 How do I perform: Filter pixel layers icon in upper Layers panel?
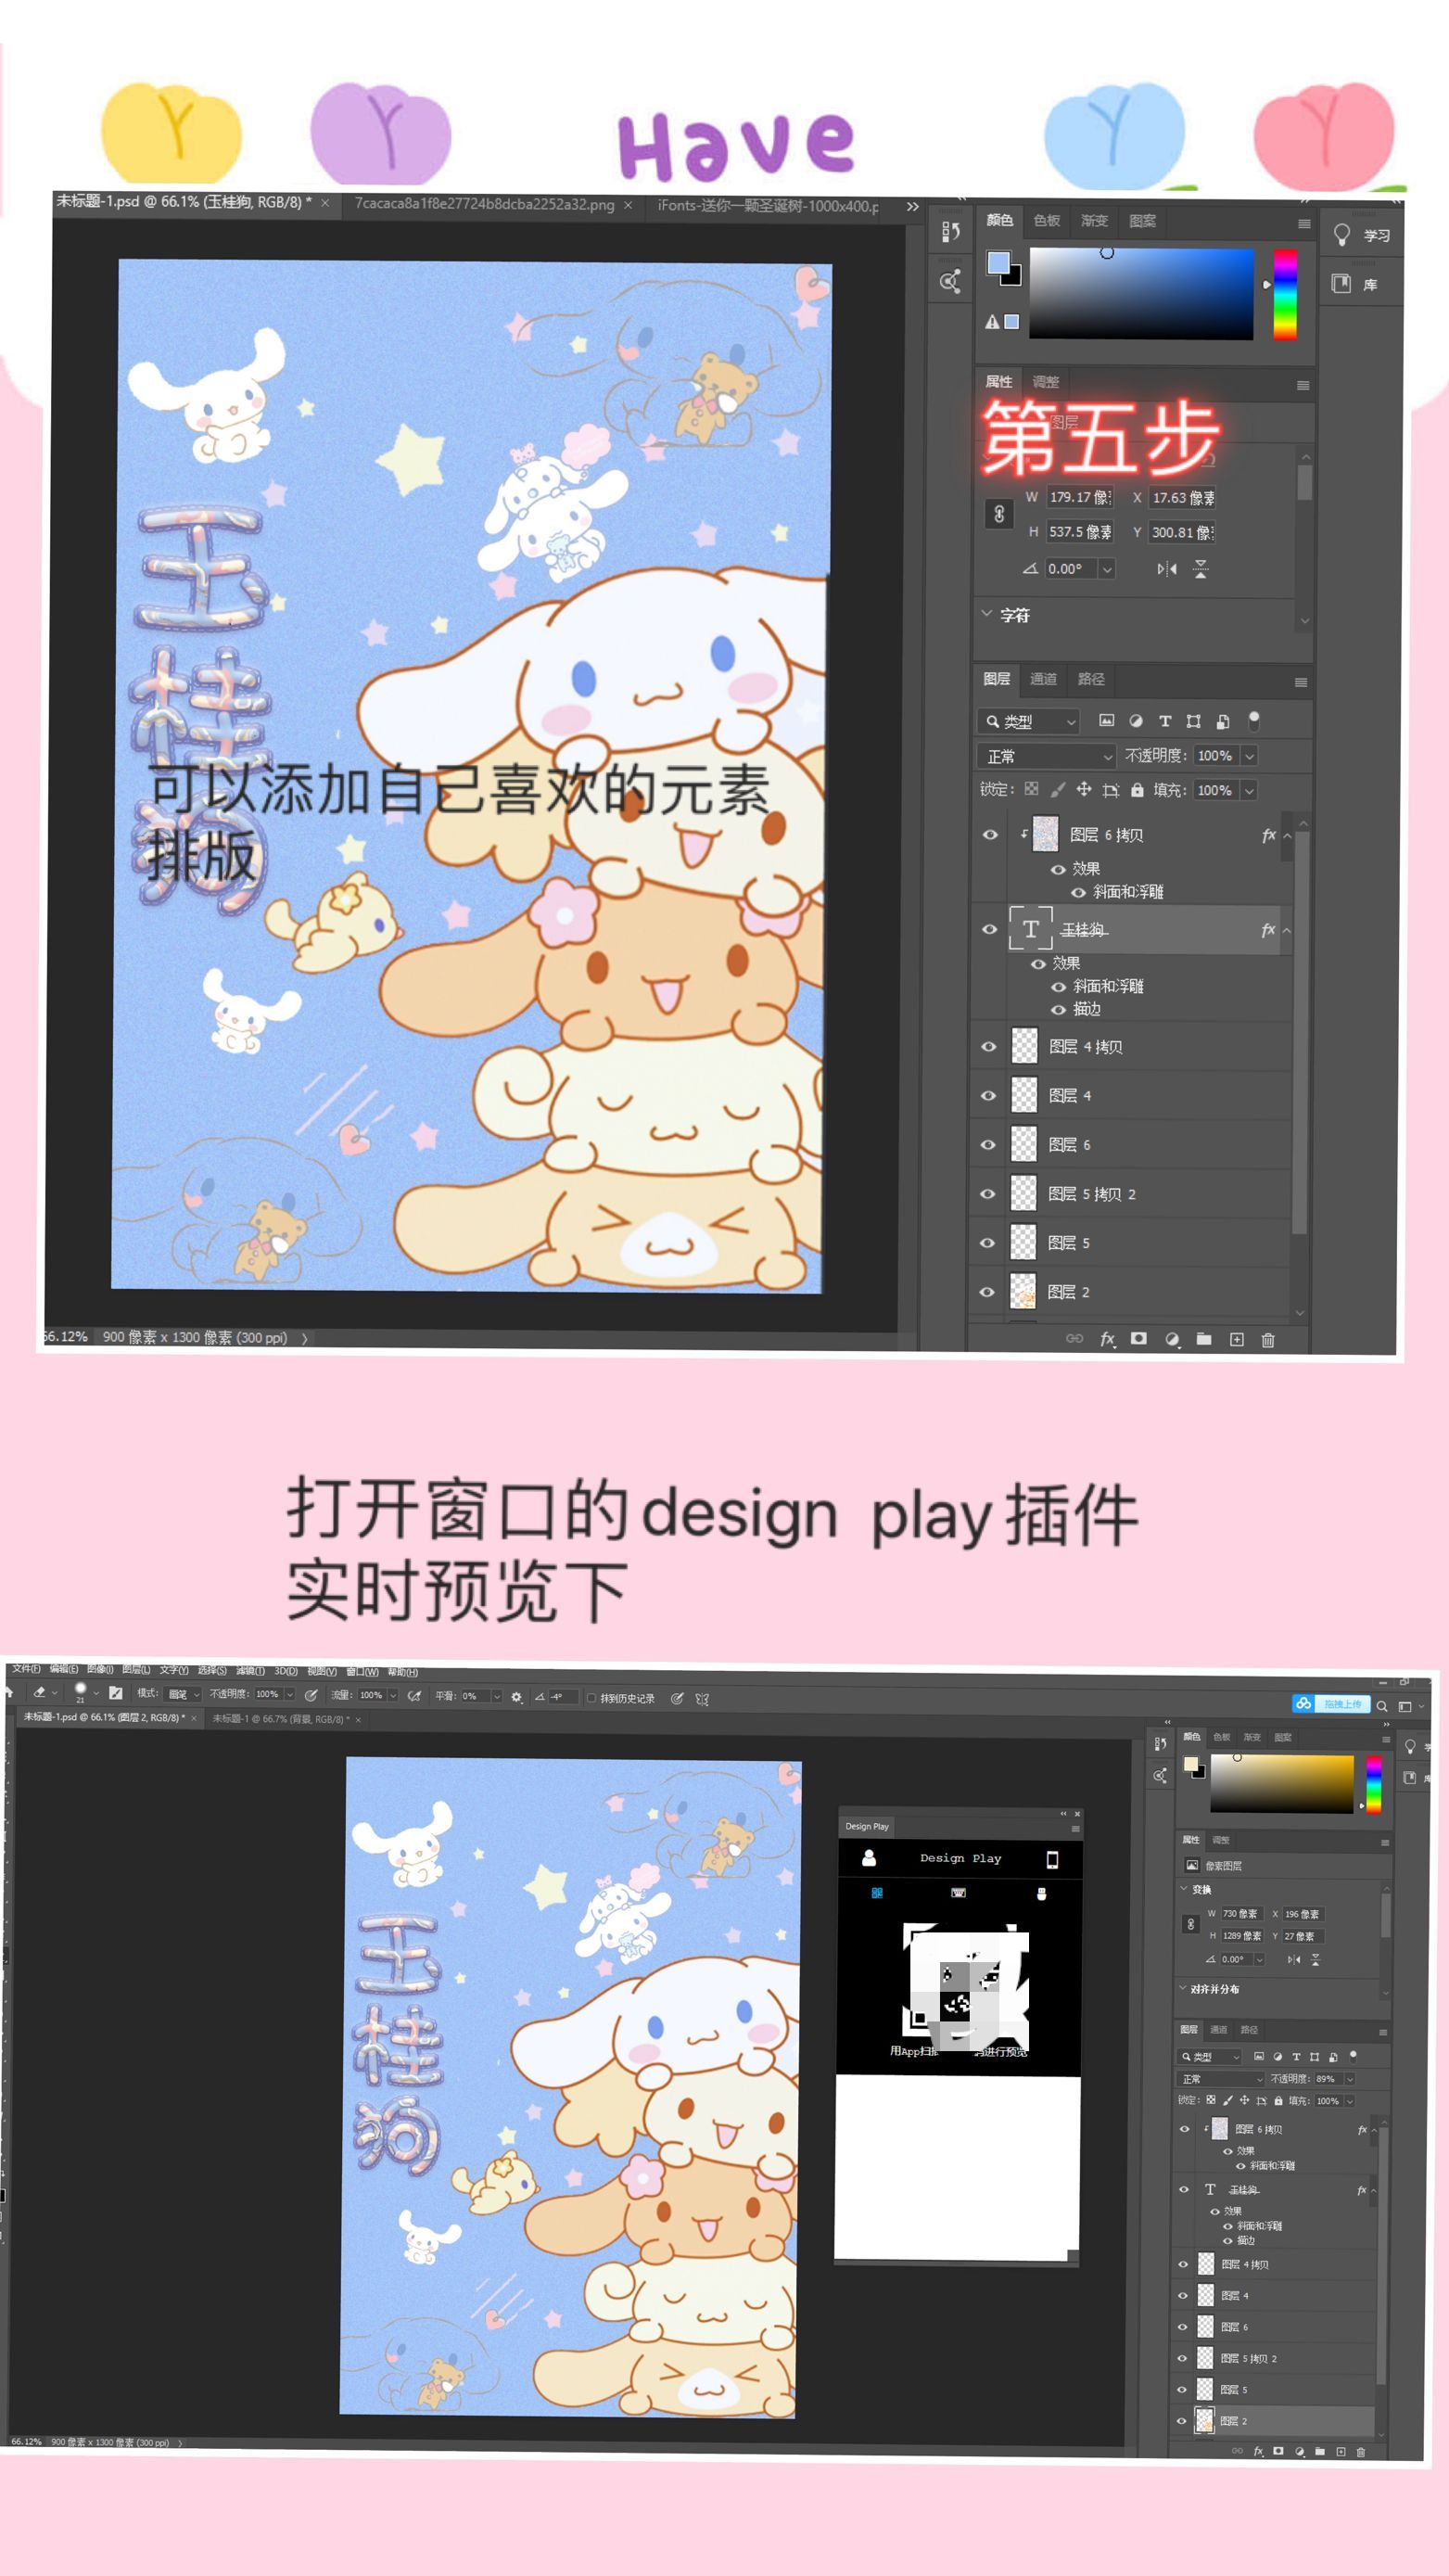click(1106, 720)
